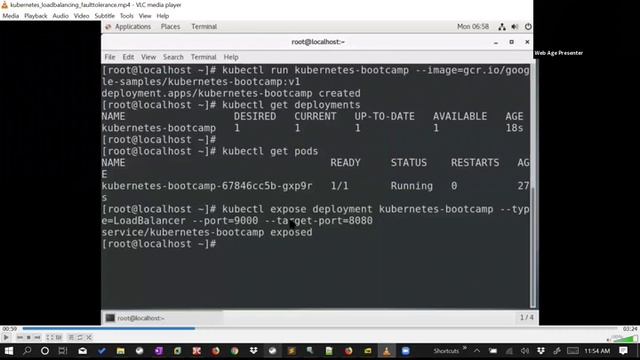Toggle VLC fullscreen mode
The width and height of the screenshot is (640, 360).
pos(49,338)
